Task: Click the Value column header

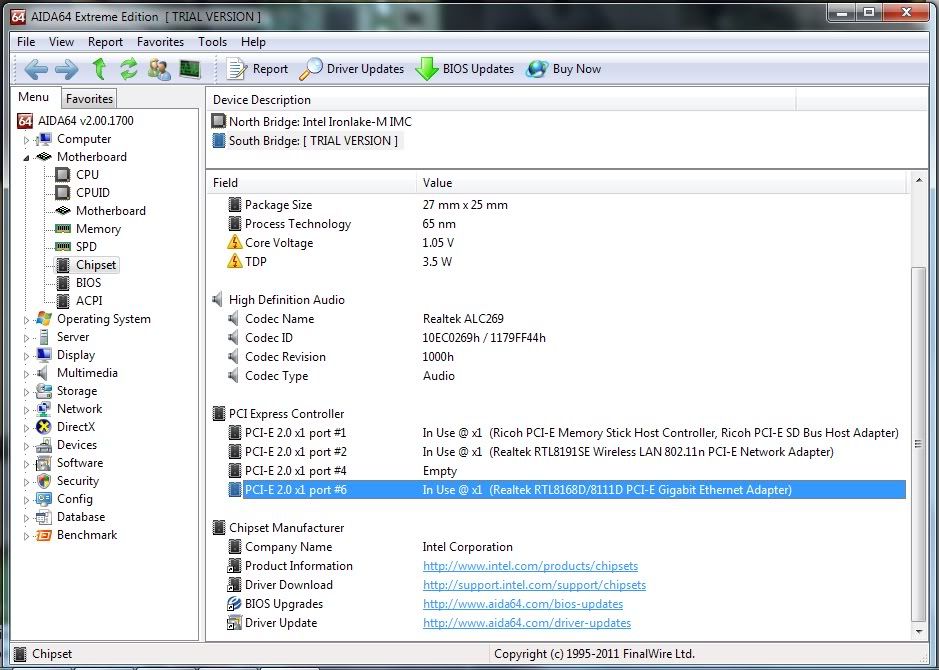Action: (662, 183)
